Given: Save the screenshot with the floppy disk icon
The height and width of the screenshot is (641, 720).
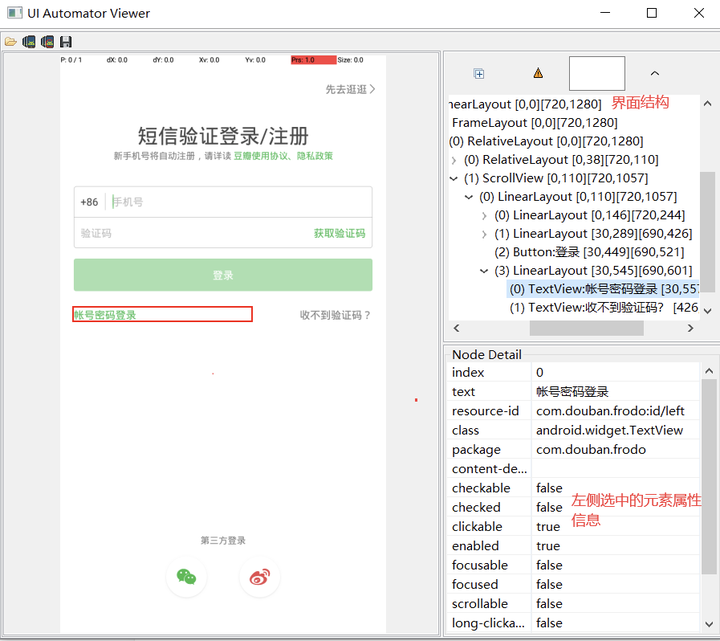Looking at the screenshot, I should tap(66, 42).
